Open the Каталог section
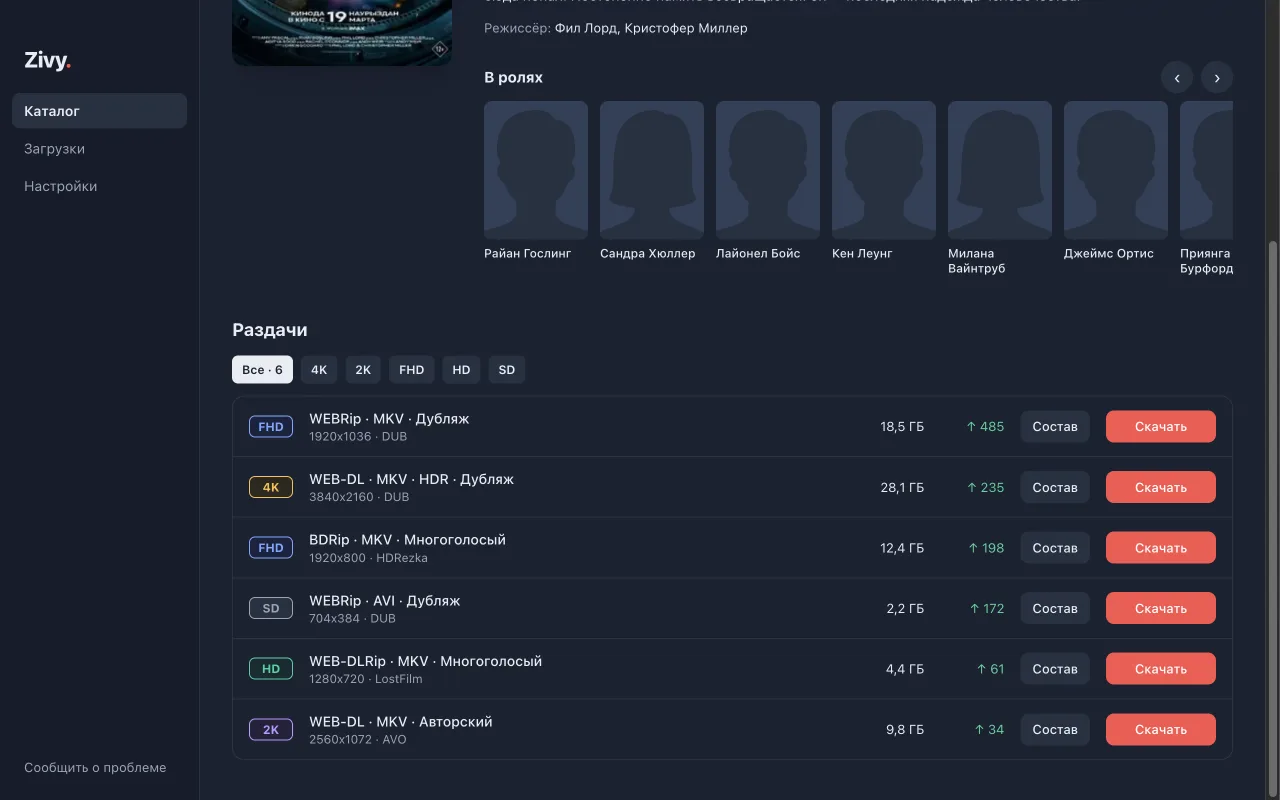Viewport: 1280px width, 800px height. [x=99, y=111]
